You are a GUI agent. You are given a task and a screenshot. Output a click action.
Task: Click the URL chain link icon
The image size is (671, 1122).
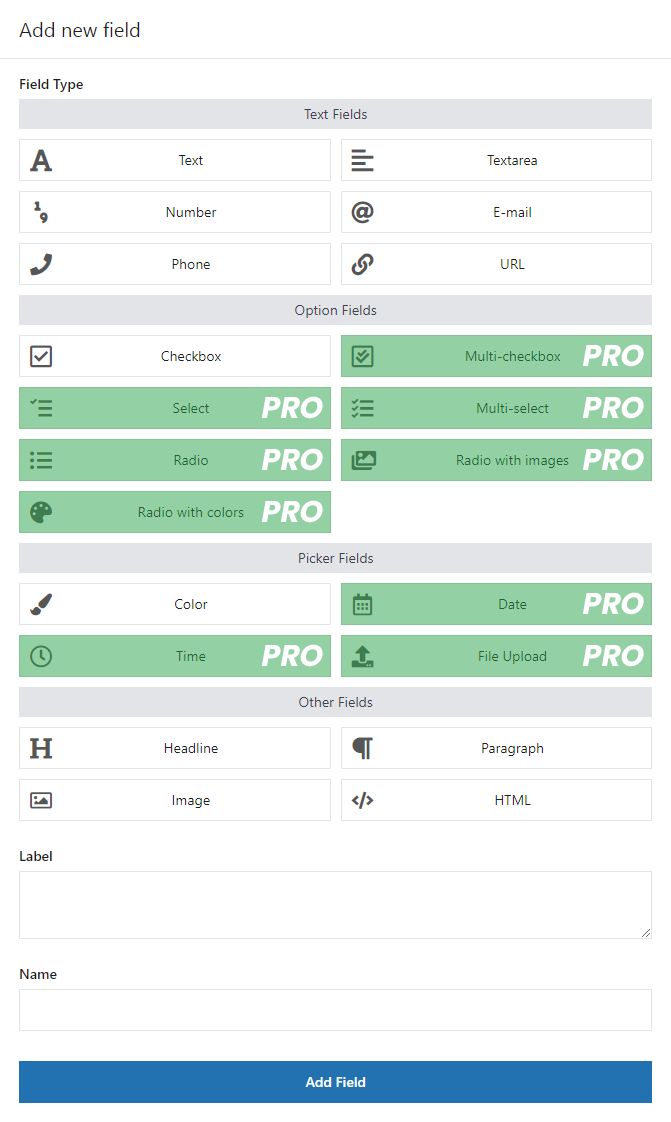pos(362,264)
